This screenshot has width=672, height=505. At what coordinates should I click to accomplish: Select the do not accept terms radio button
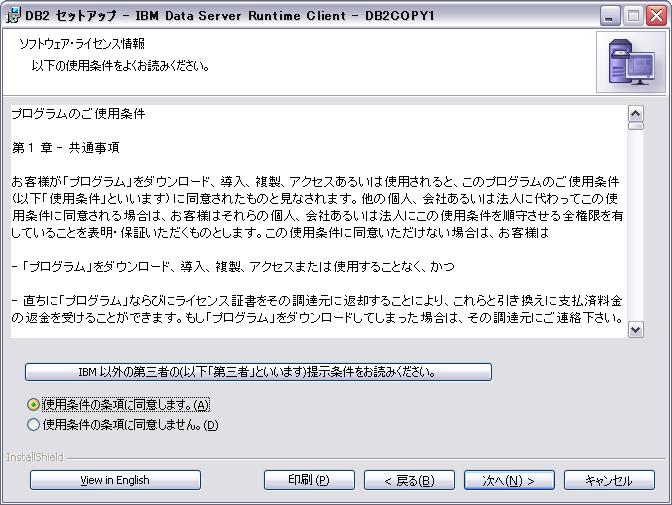33,425
